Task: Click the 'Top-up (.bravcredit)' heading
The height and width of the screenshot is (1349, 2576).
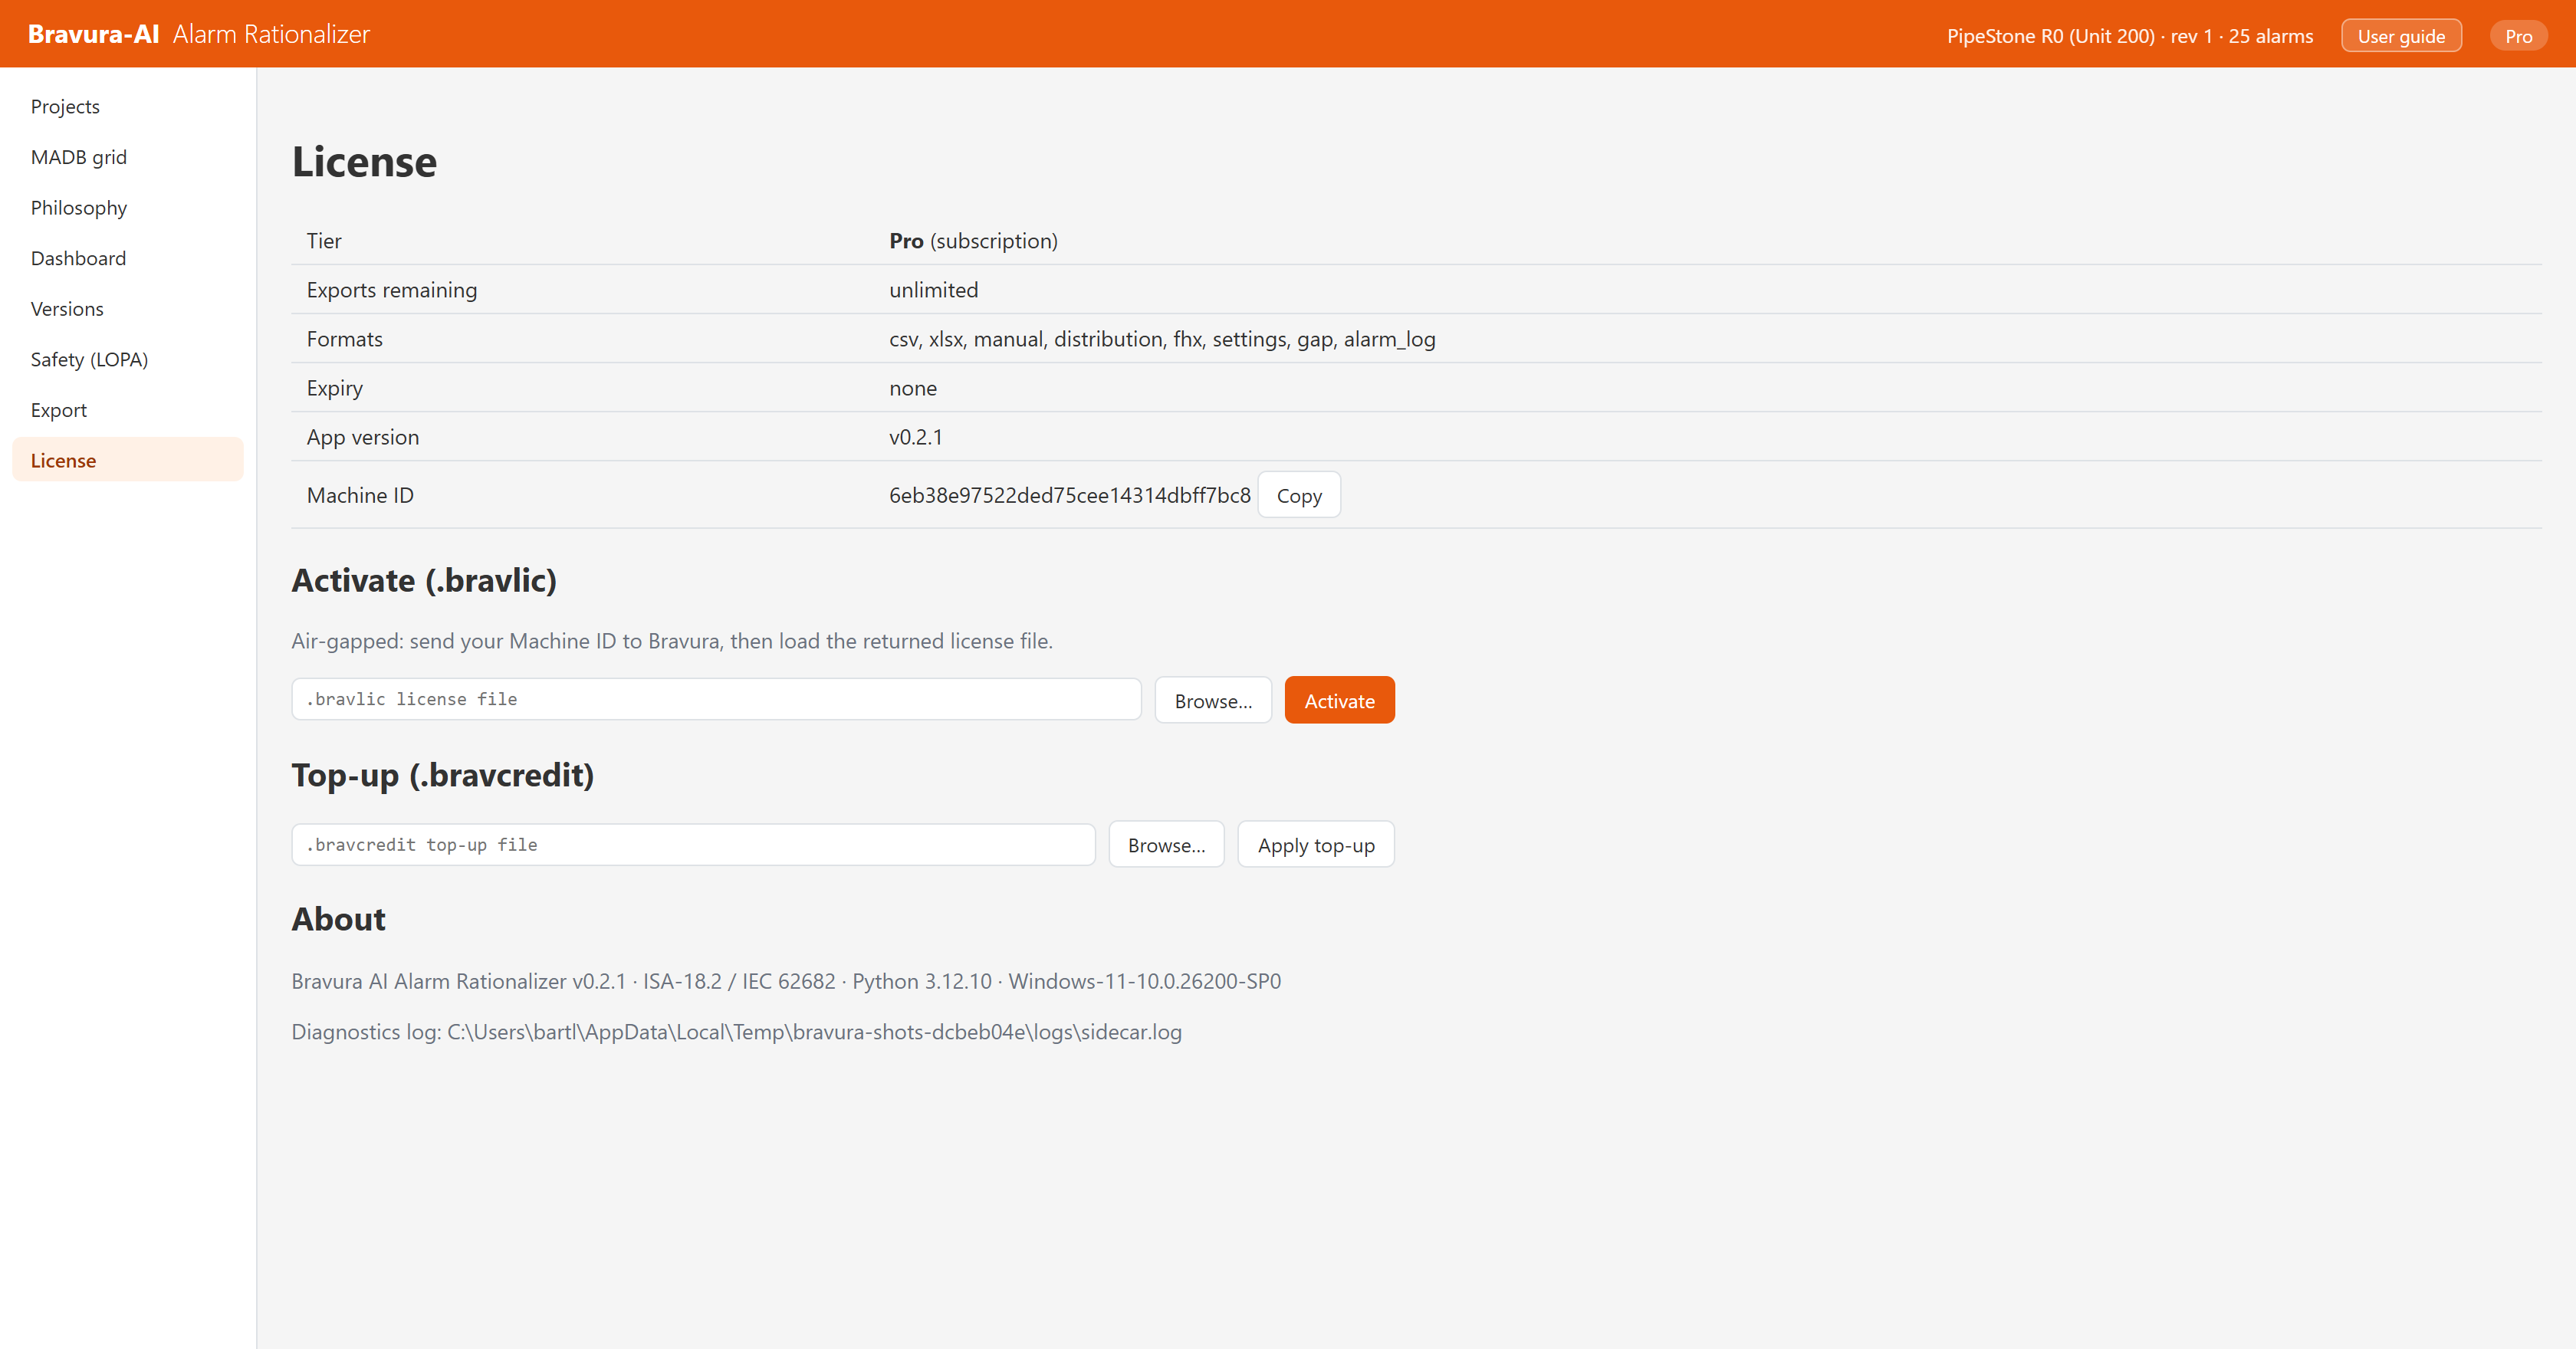Action: tap(442, 775)
